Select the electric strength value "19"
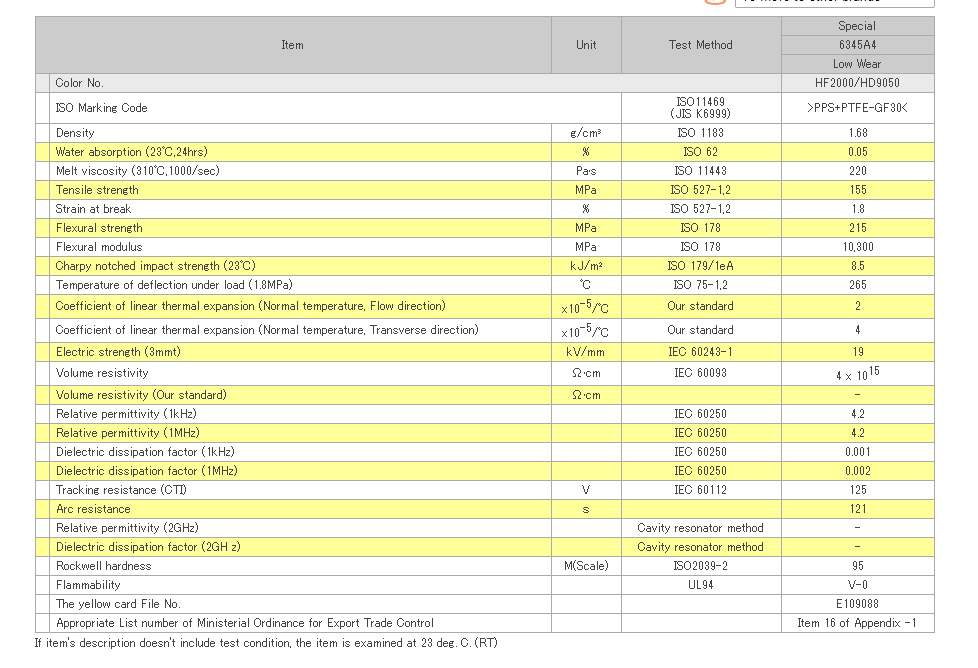Screen dimensions: 978x668 [x=858, y=352]
